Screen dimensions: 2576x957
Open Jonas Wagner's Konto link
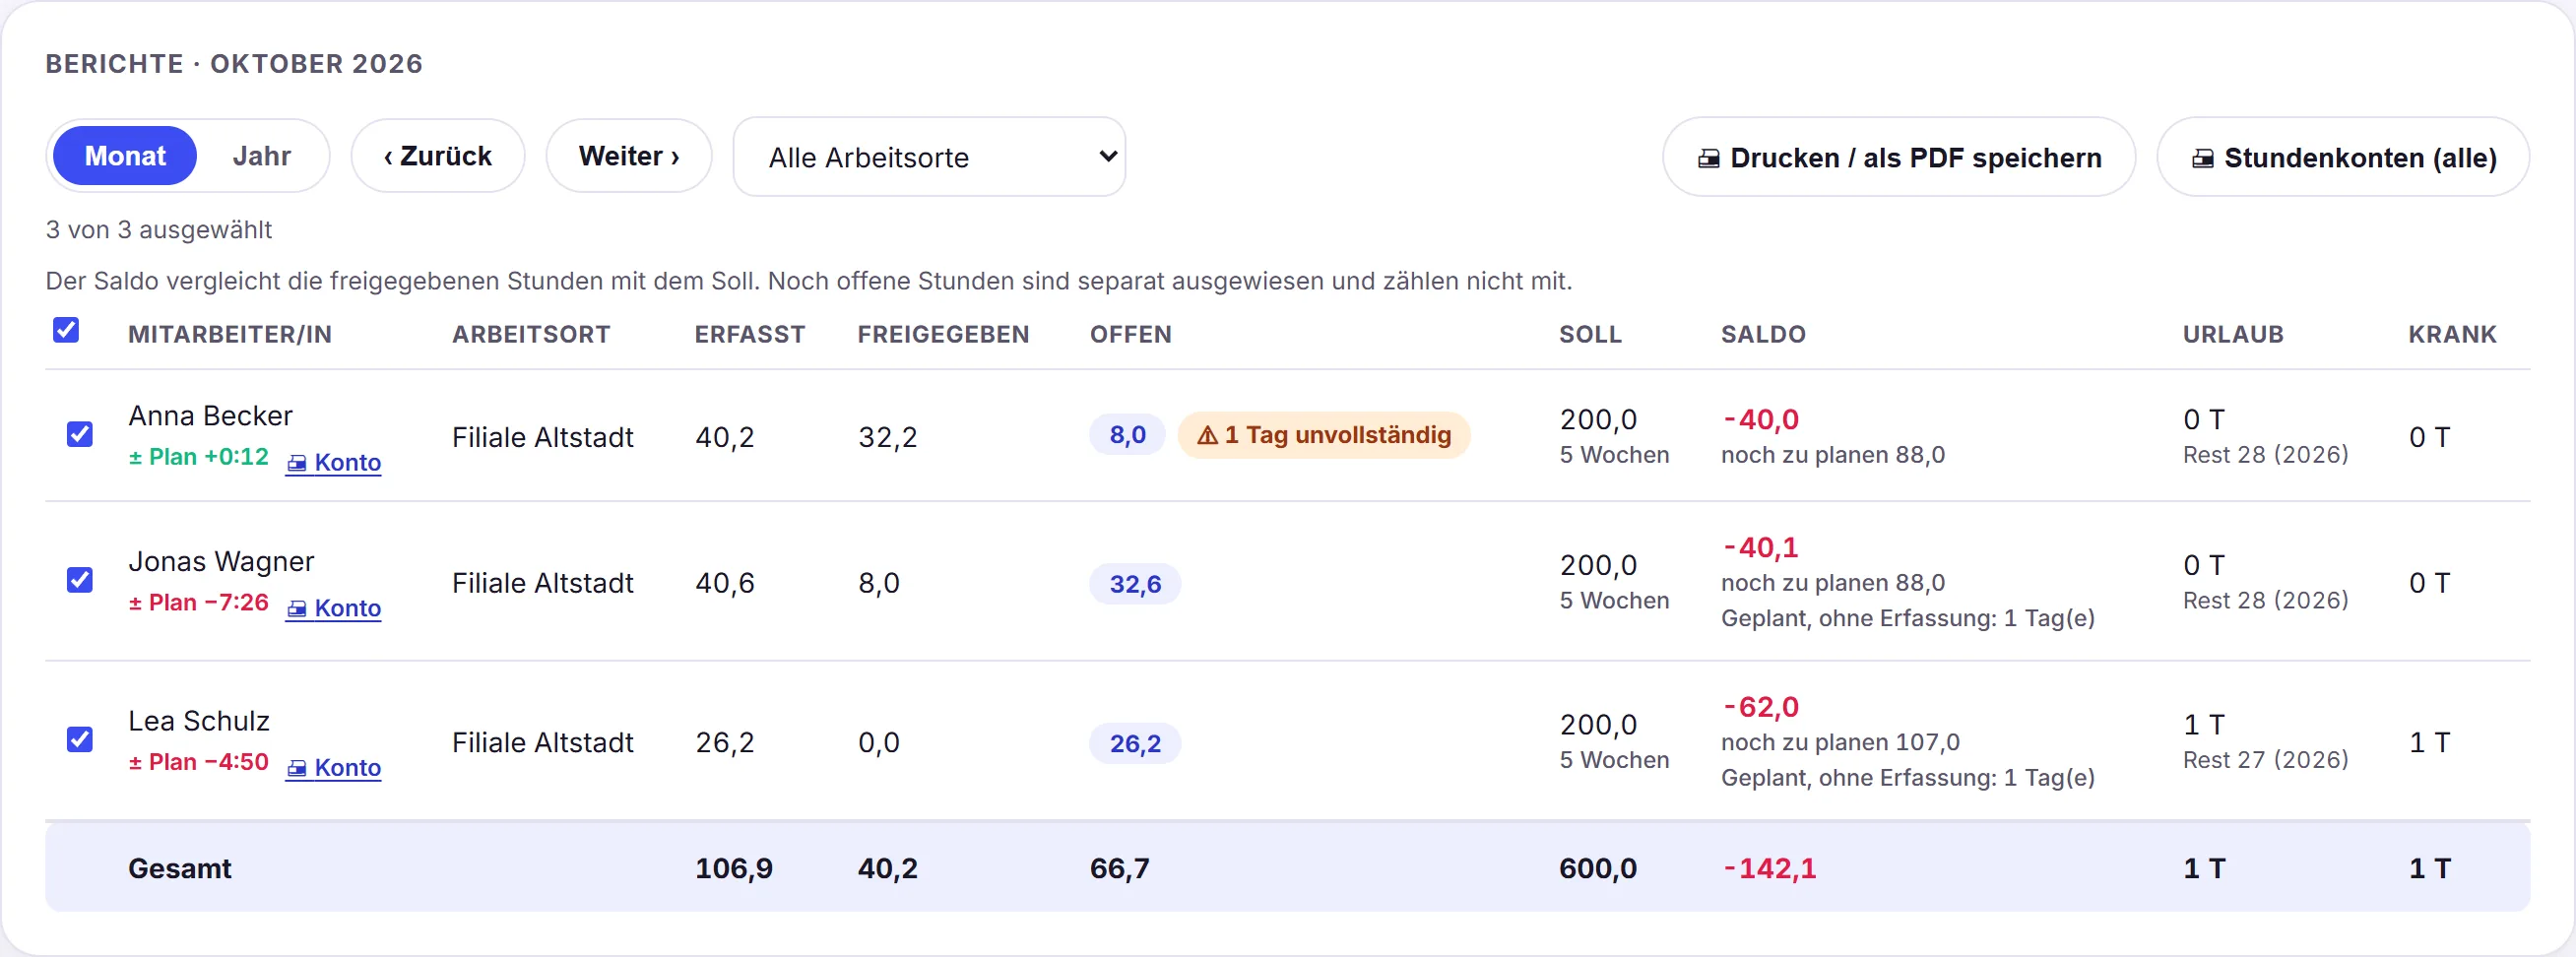click(334, 608)
